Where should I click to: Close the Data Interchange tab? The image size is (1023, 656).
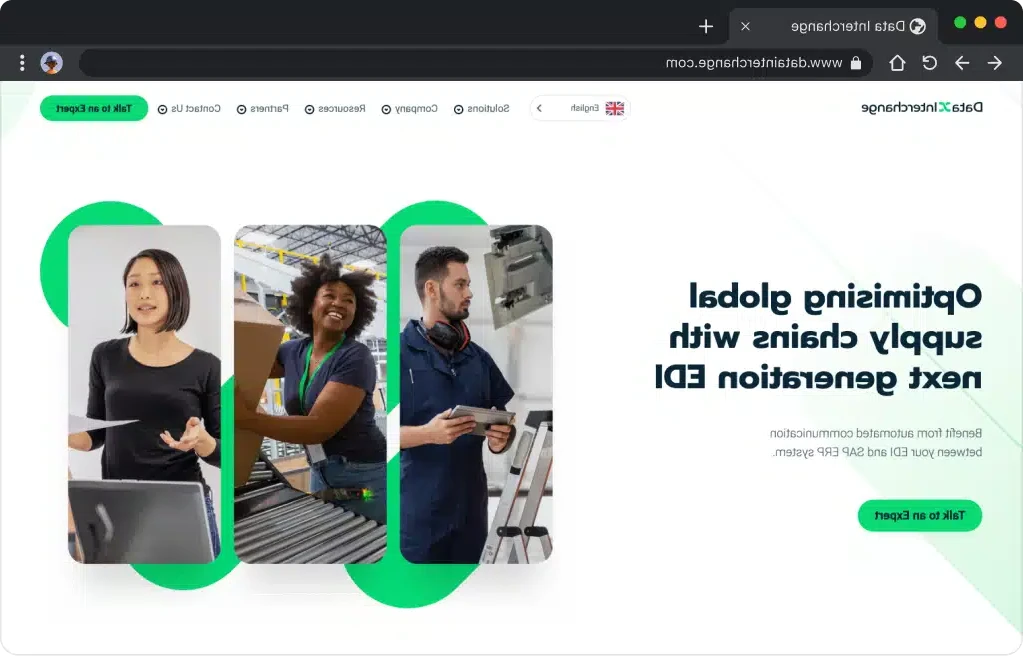click(745, 26)
